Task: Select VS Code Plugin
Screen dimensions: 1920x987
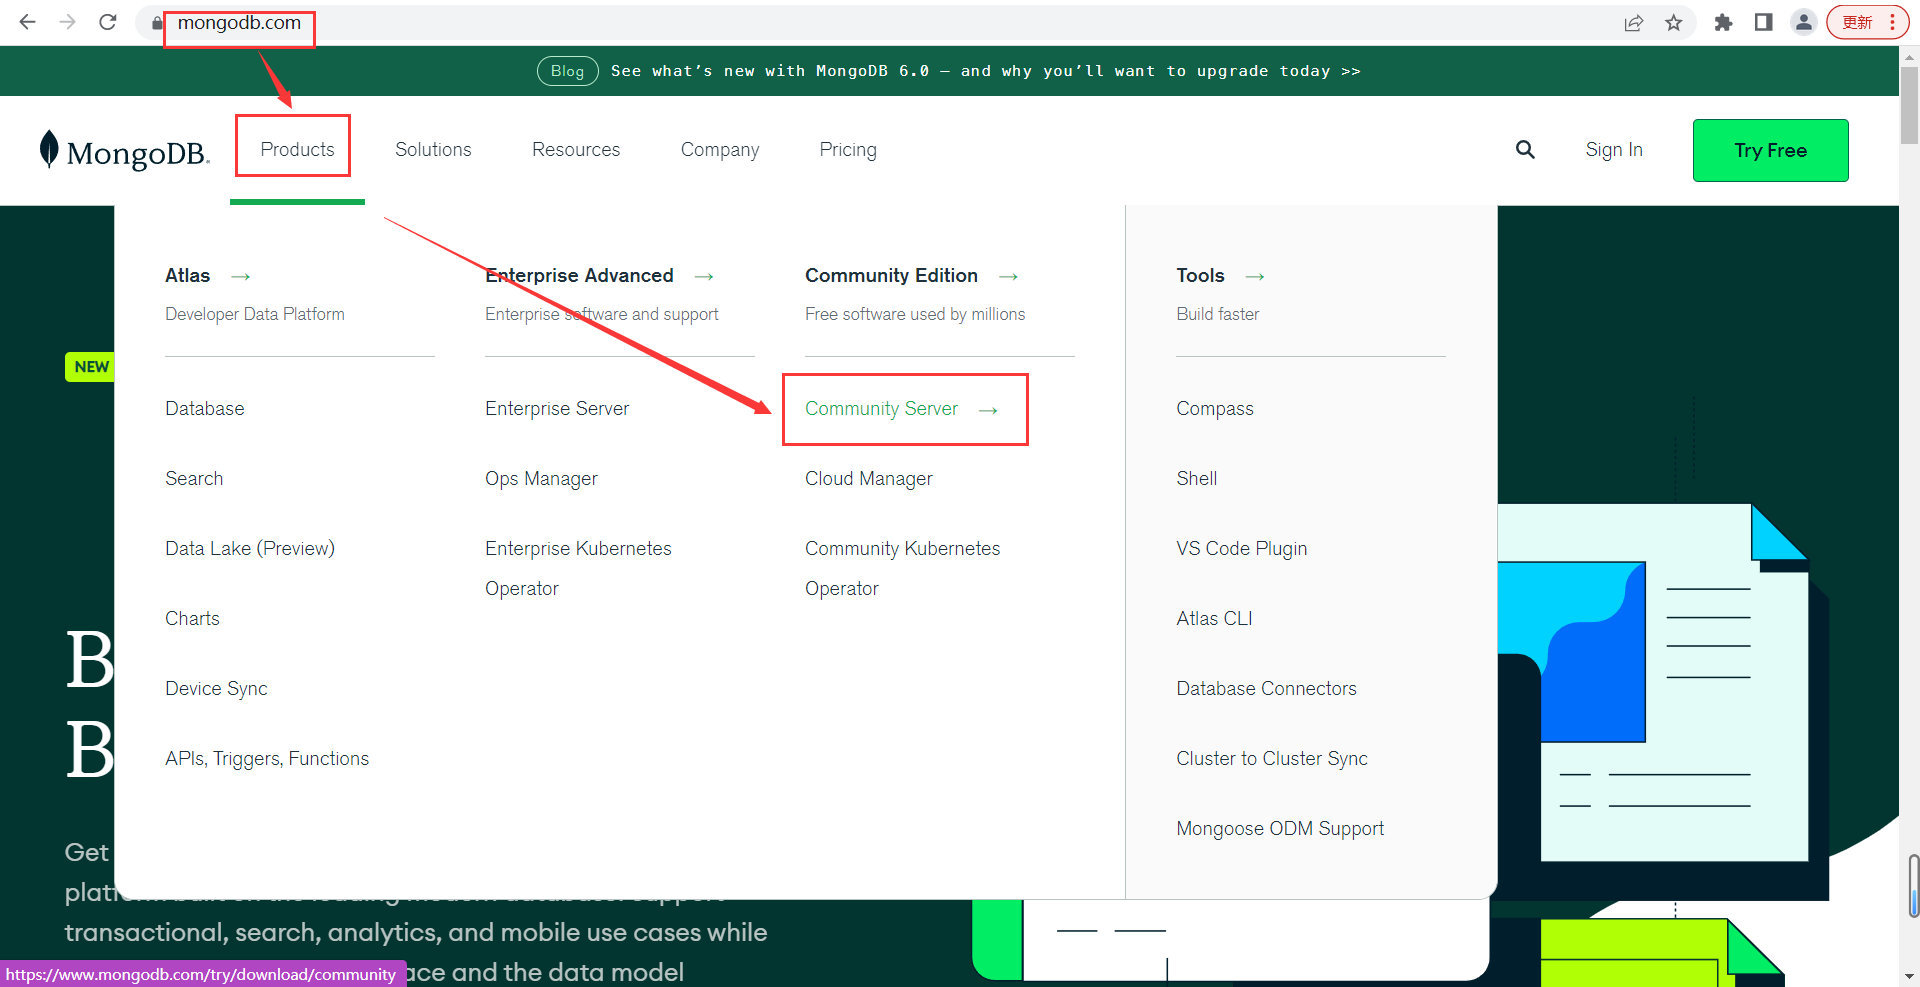Action: 1241,548
